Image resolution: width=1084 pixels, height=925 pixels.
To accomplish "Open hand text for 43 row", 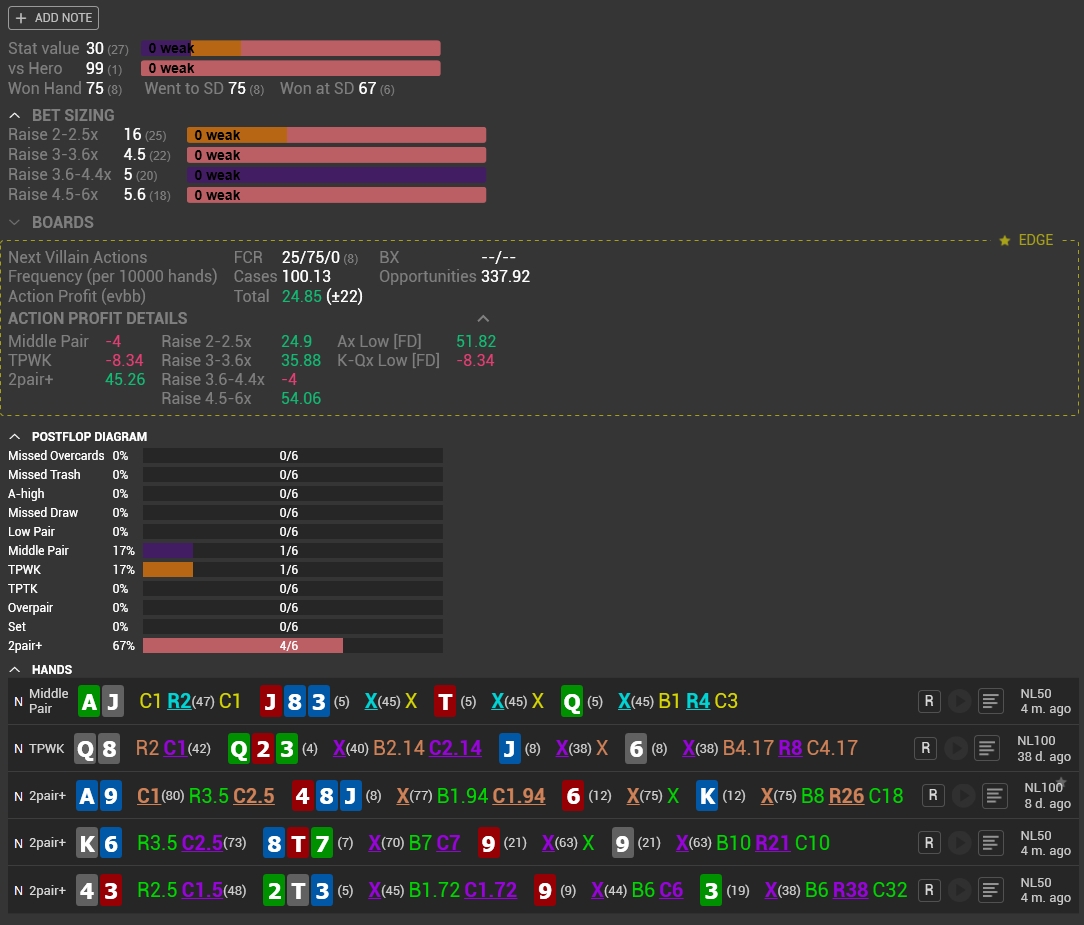I will tap(990, 890).
